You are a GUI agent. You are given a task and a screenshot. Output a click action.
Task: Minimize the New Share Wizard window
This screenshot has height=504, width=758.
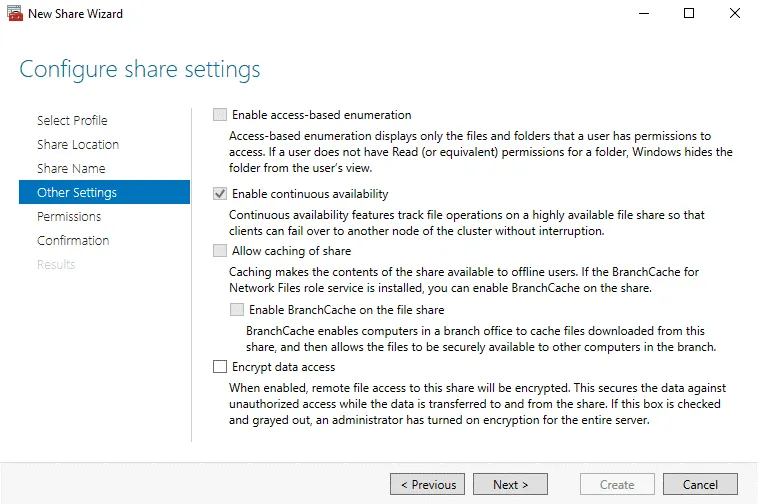tap(642, 14)
